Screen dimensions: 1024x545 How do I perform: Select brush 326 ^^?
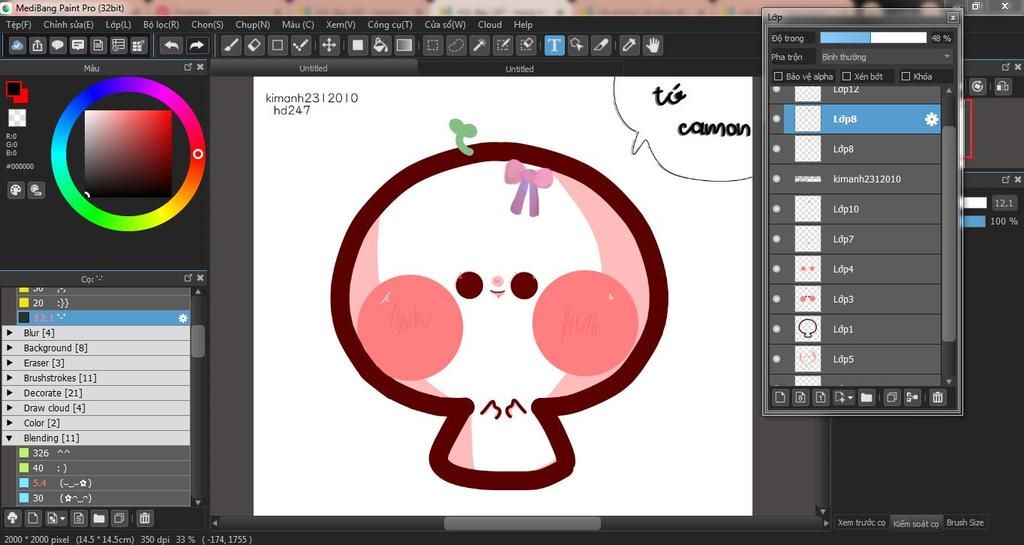(x=104, y=453)
